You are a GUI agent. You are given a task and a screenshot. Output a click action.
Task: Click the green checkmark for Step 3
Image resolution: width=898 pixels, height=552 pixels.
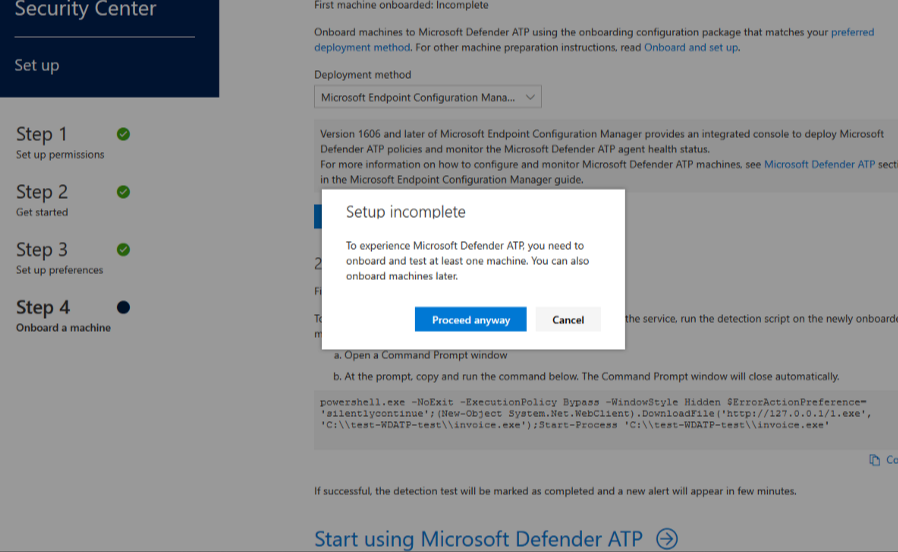123,250
